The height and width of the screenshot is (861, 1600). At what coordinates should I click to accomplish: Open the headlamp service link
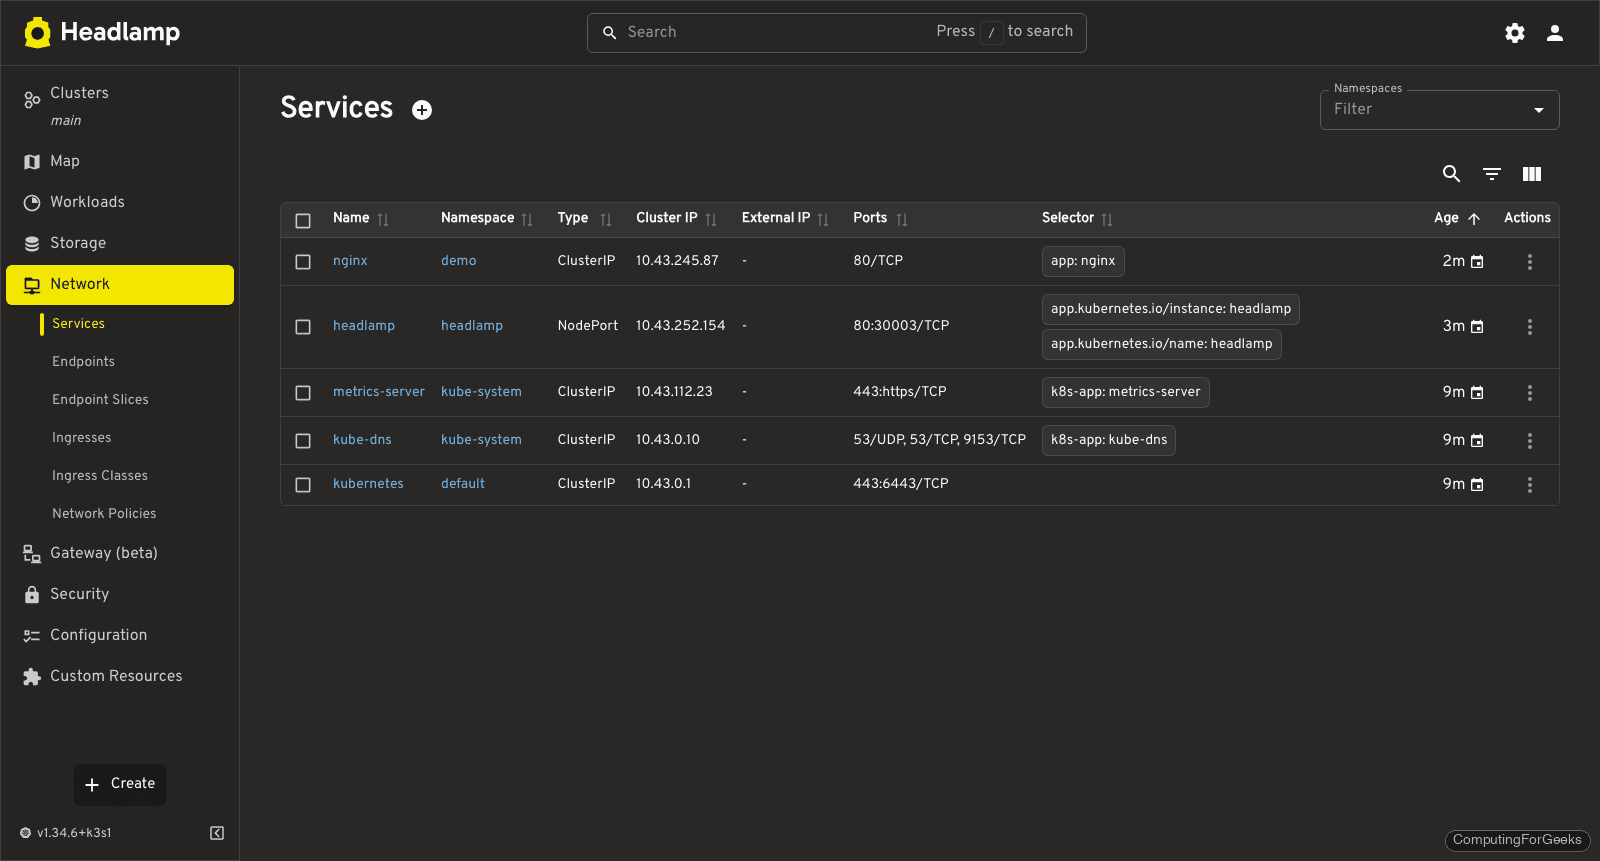364,326
